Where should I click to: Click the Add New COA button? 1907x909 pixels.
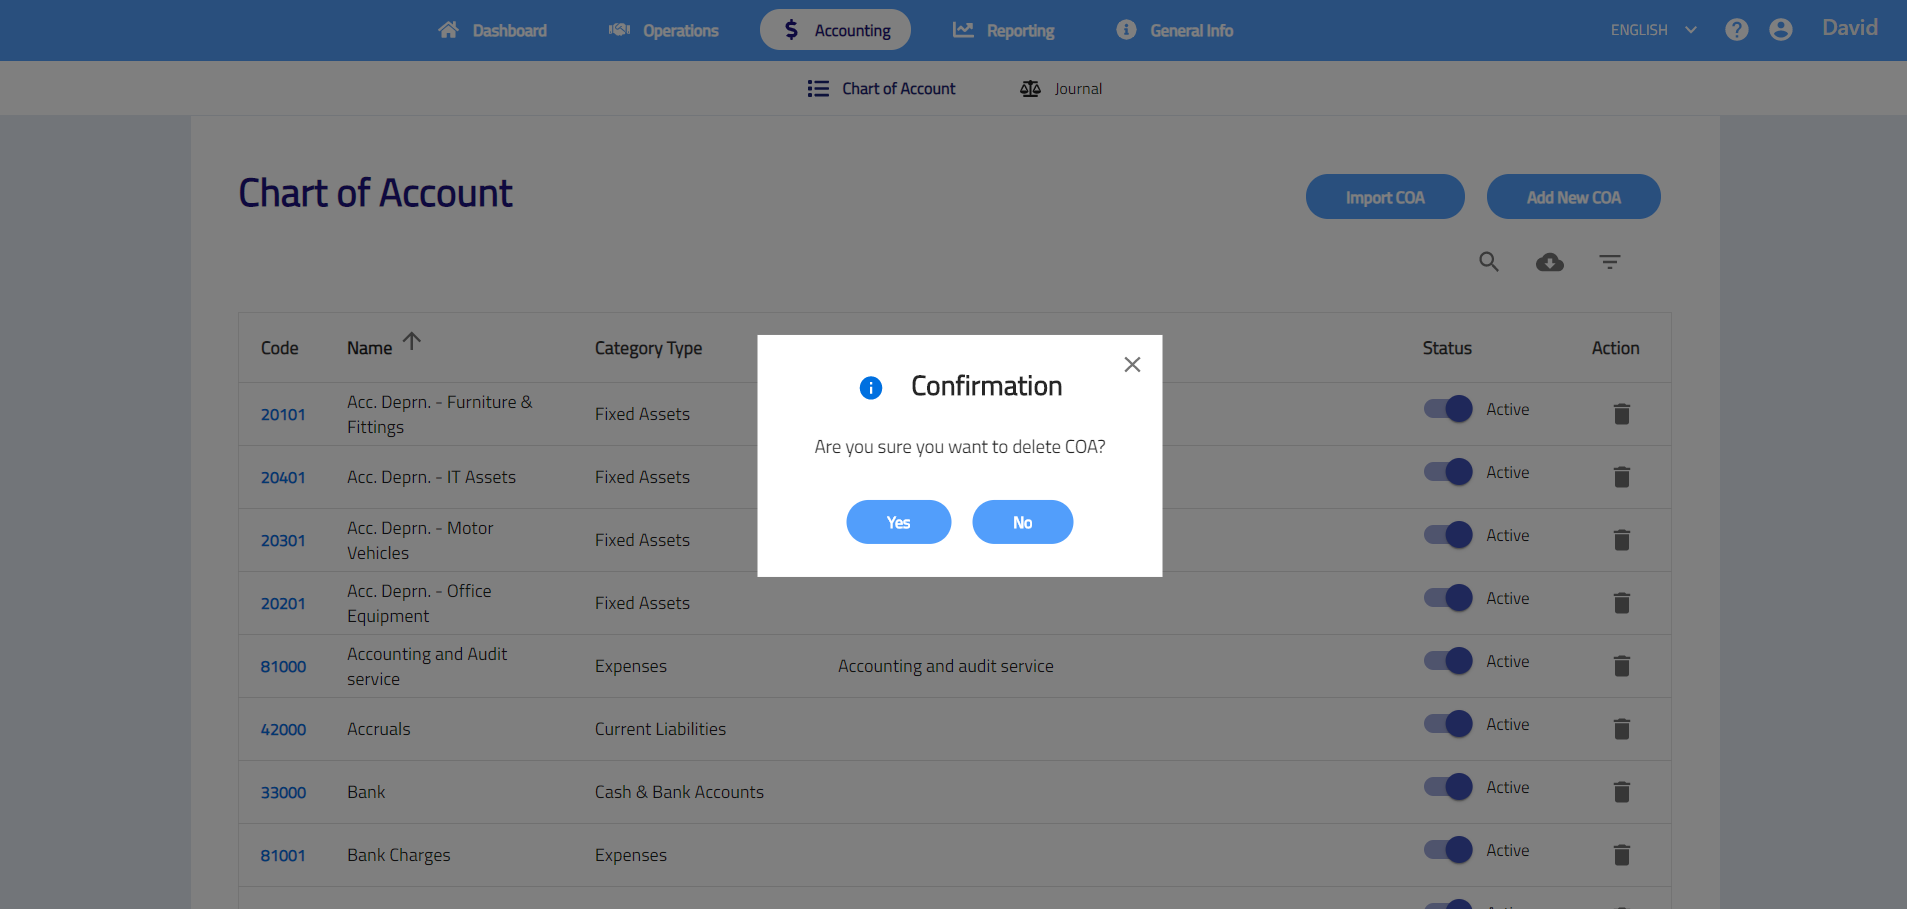click(1573, 197)
